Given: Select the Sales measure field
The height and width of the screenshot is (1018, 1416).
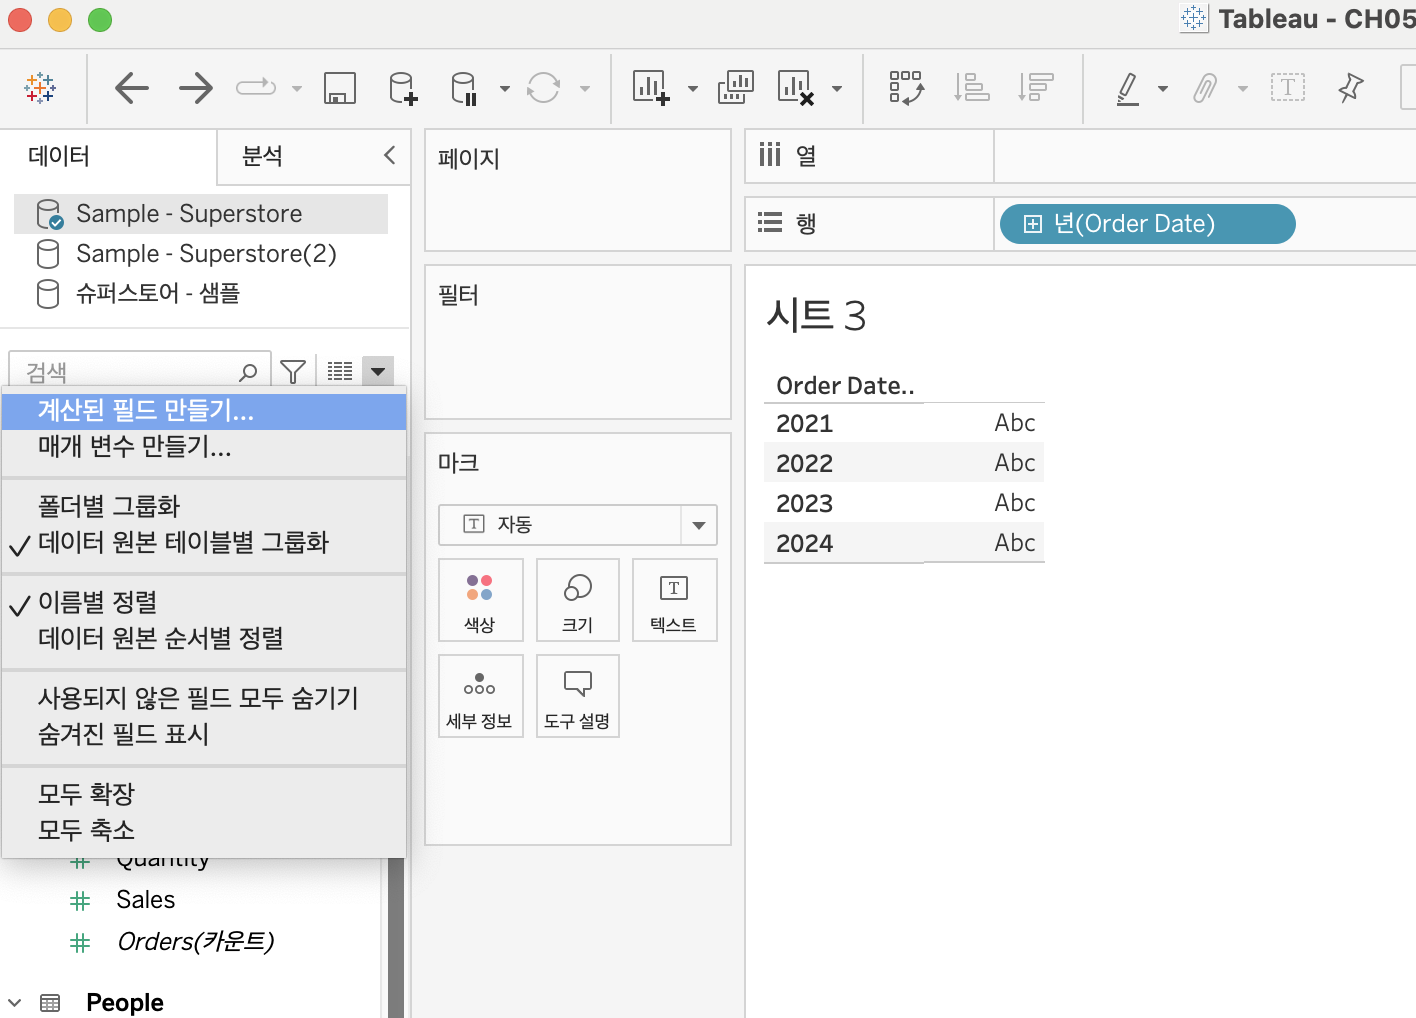Looking at the screenshot, I should point(146,900).
